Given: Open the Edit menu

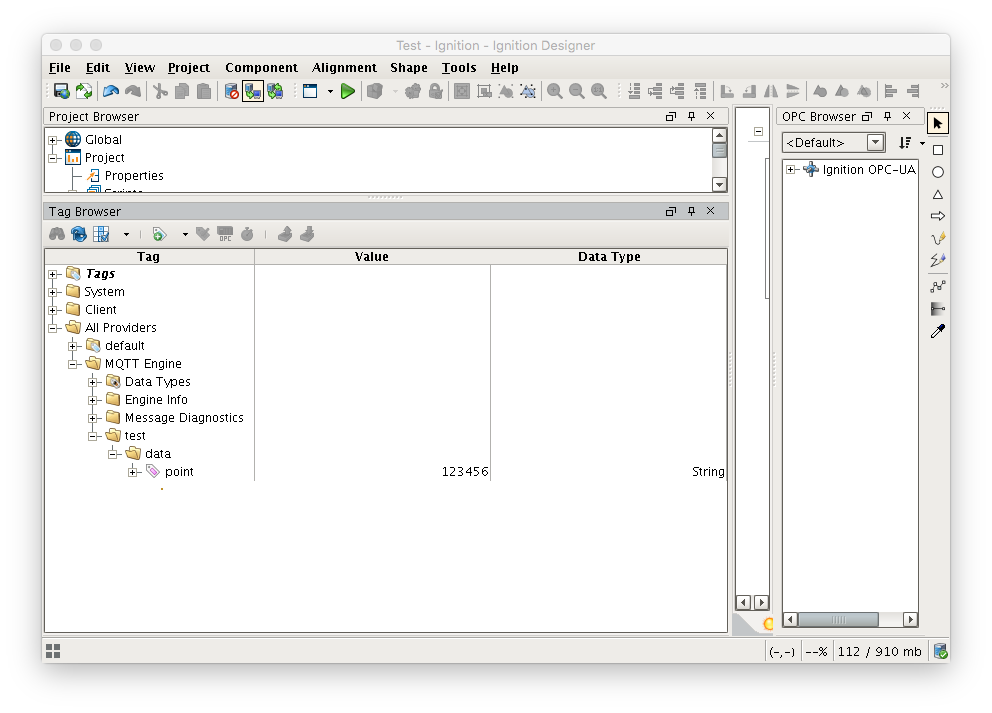Looking at the screenshot, I should [x=97, y=68].
